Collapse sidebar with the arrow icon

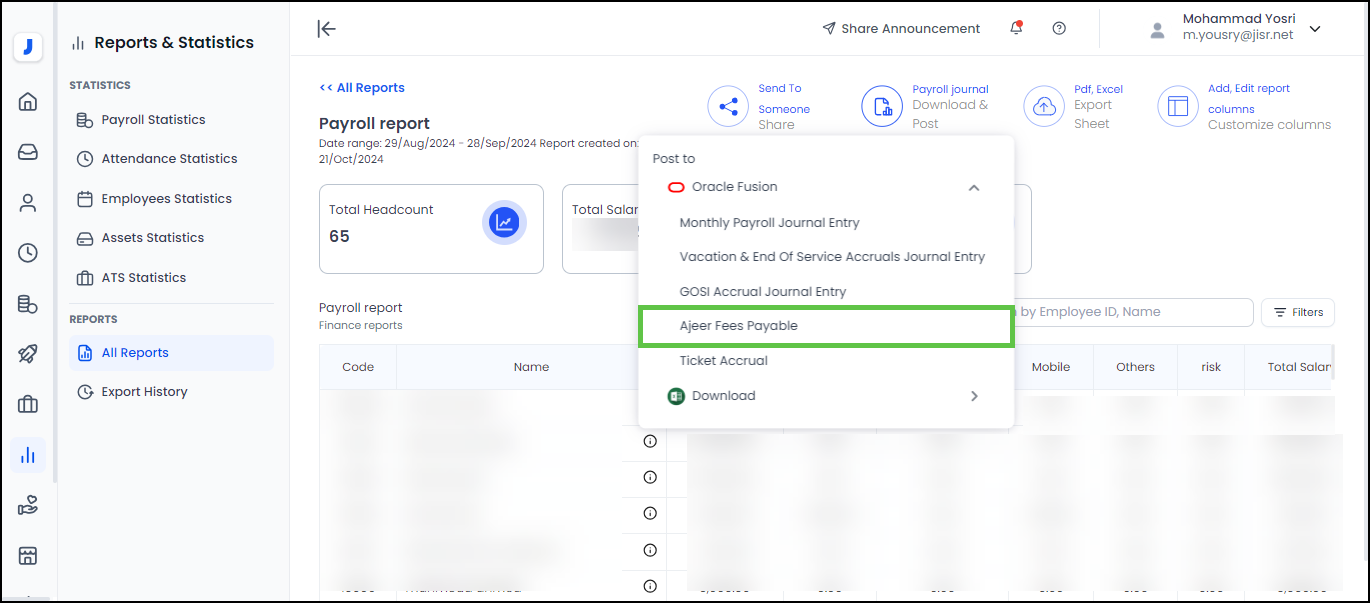tap(326, 28)
